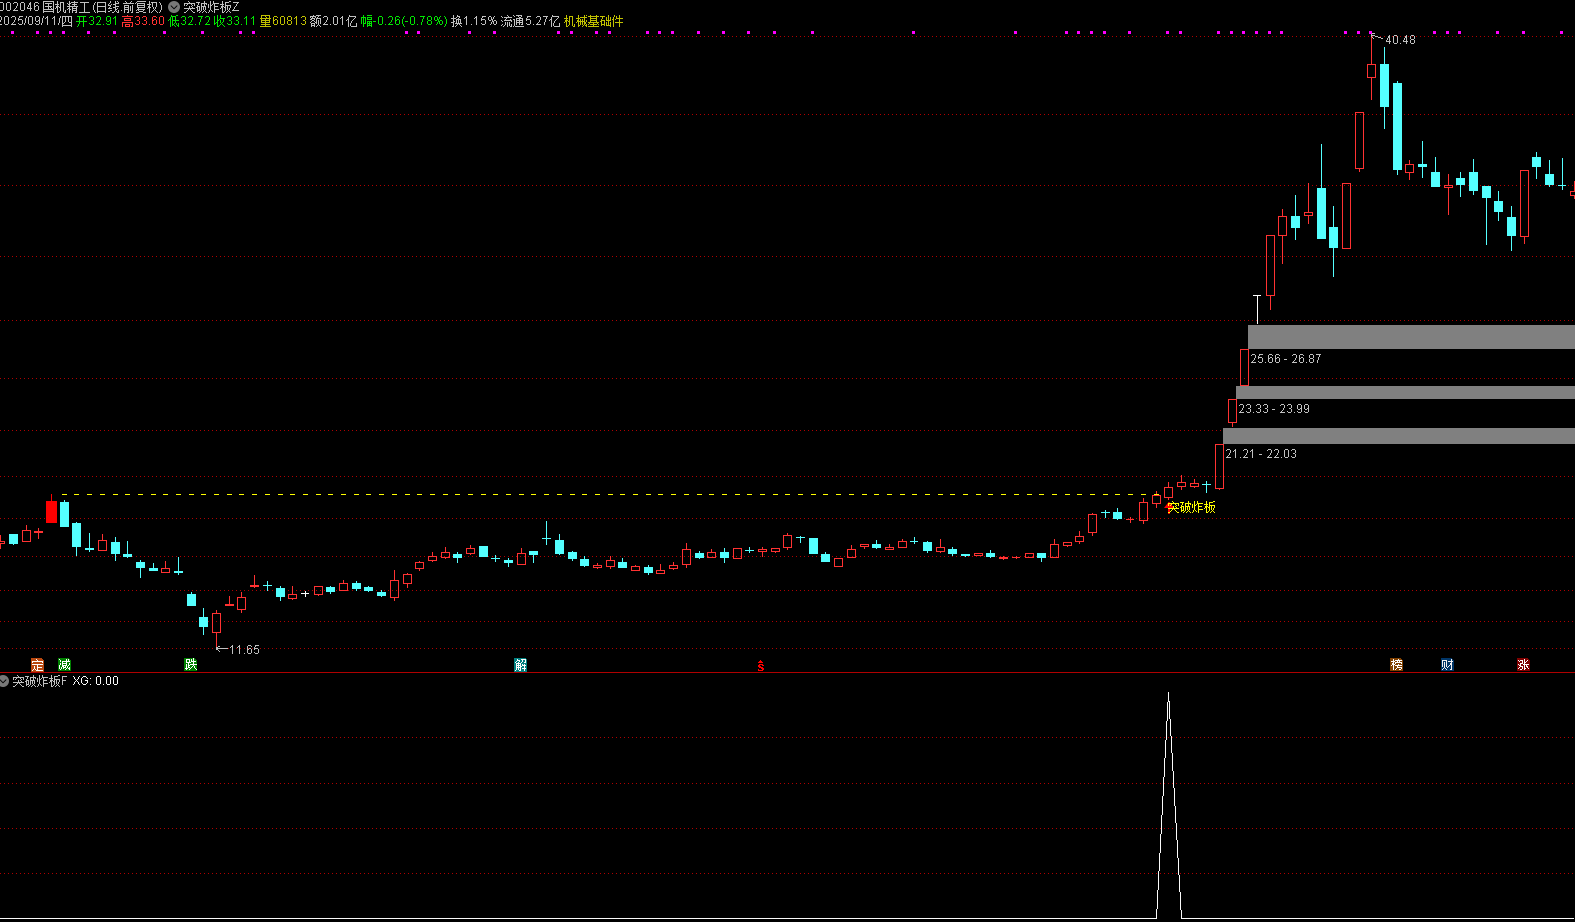Screen dimensions: 1575x922
Task: Click the 25.66 - 26.87 gap label
Action: tap(1286, 359)
